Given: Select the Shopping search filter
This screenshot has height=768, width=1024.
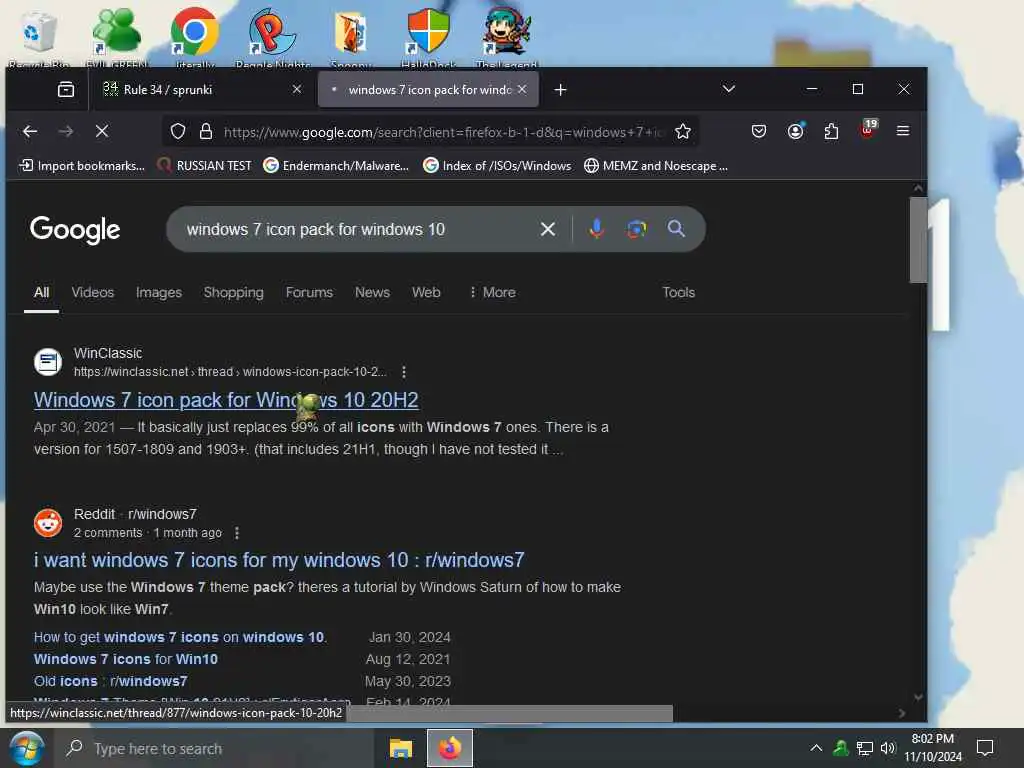Looking at the screenshot, I should coord(234,293).
